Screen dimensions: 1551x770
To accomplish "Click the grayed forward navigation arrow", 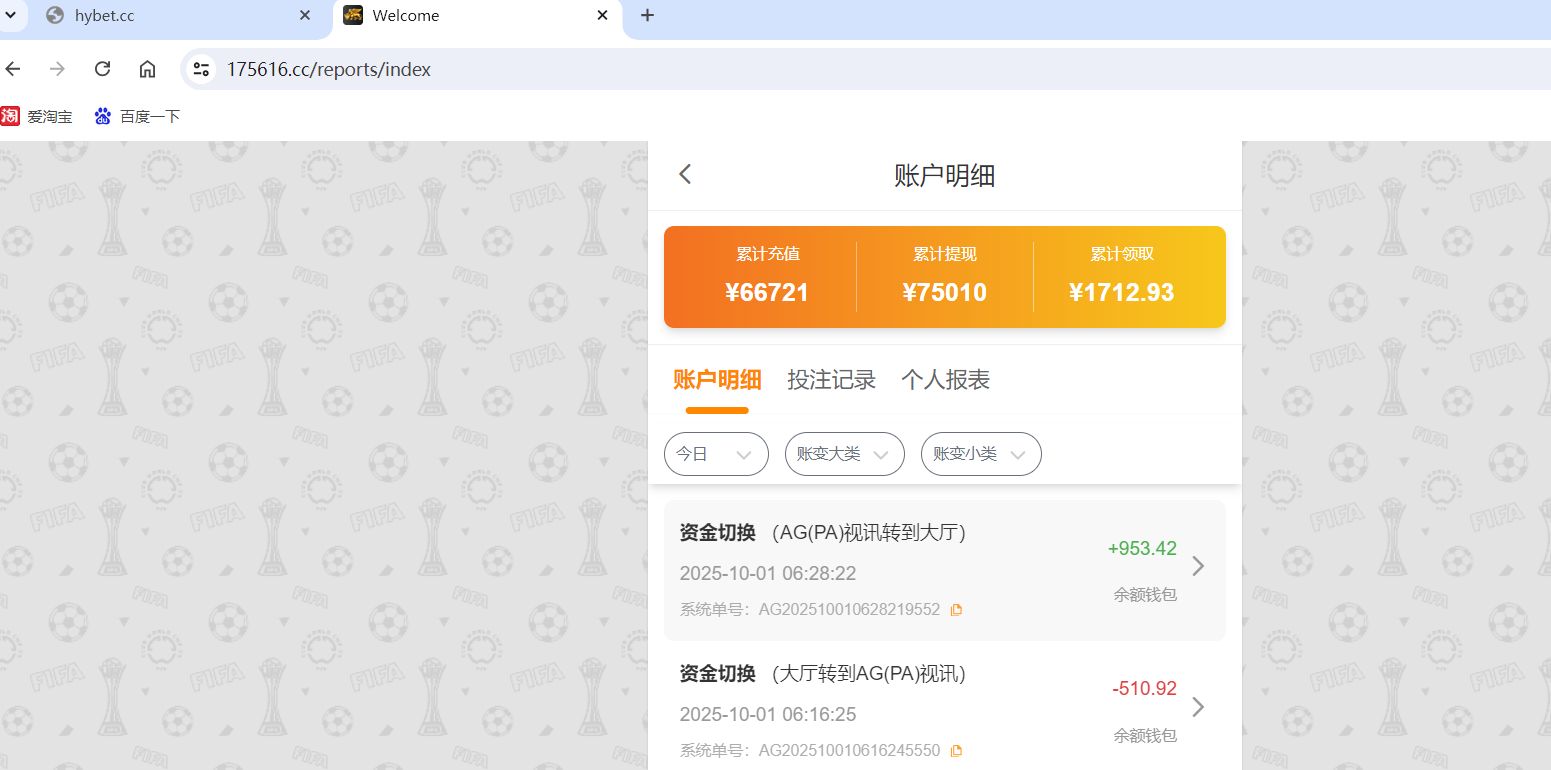I will [57, 68].
